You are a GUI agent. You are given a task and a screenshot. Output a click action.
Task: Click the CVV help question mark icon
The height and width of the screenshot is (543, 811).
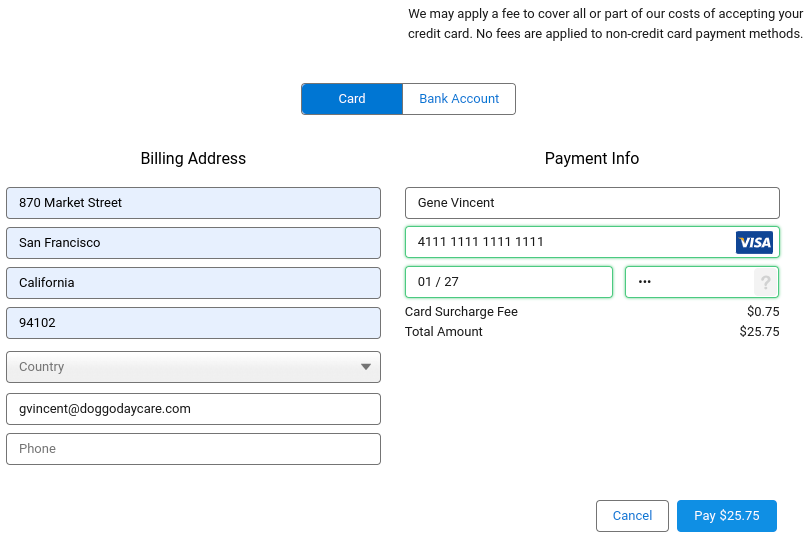[765, 282]
